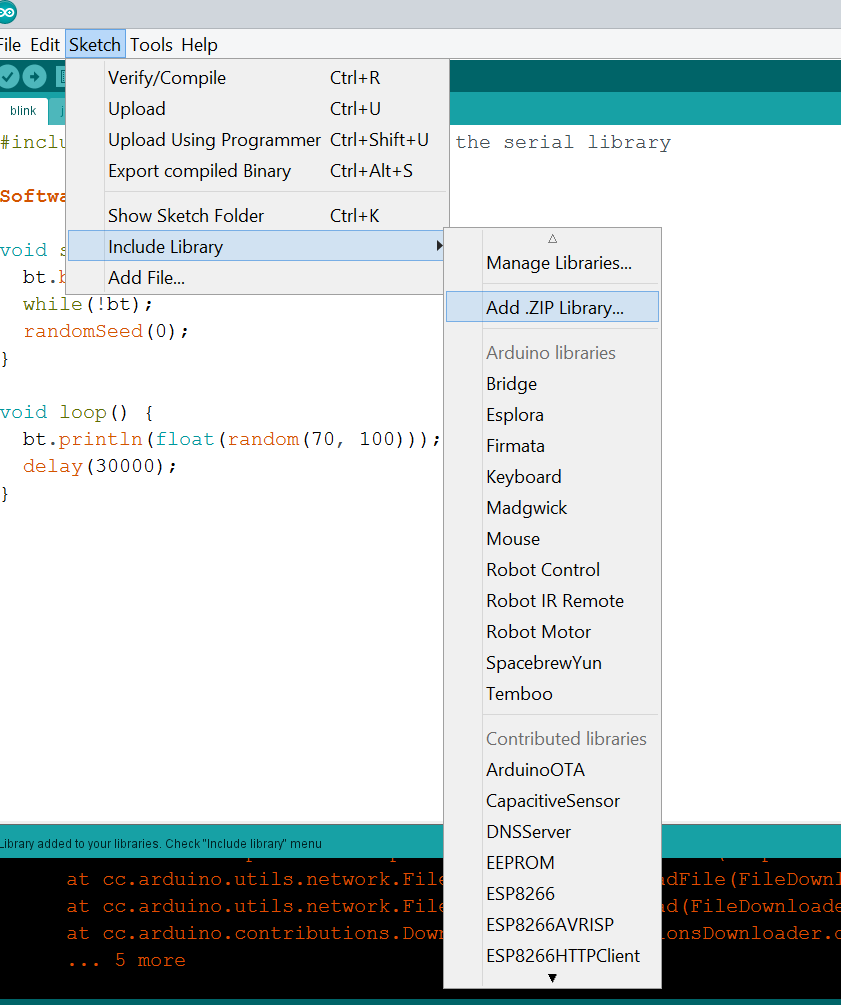The height and width of the screenshot is (1005, 841).
Task: Click the "... 5 more" console line
Action: coord(126,960)
